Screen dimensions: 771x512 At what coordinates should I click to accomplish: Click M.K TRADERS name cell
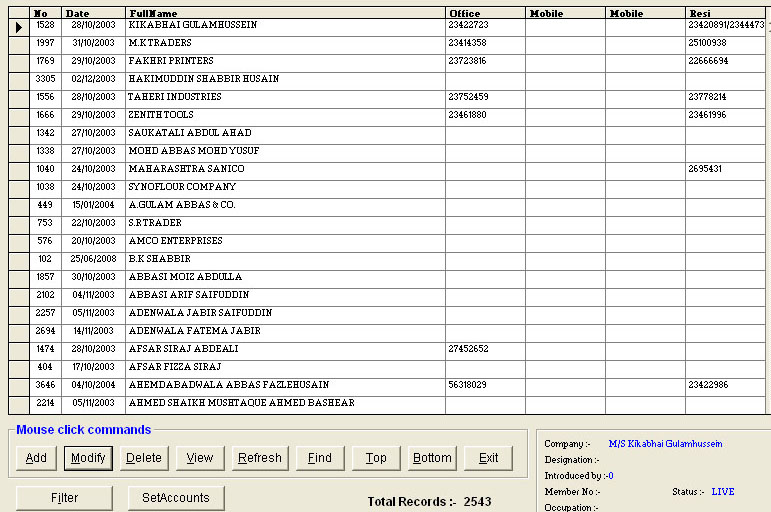[x=285, y=45]
